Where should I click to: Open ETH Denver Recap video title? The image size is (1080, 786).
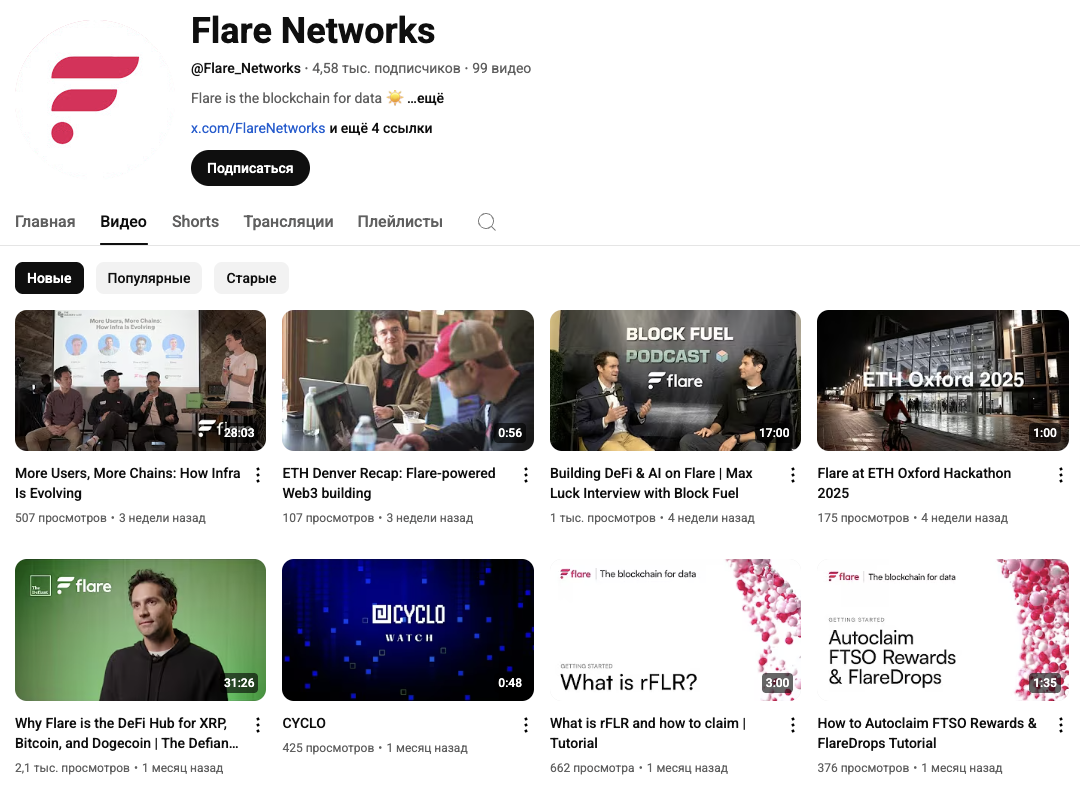coord(389,483)
